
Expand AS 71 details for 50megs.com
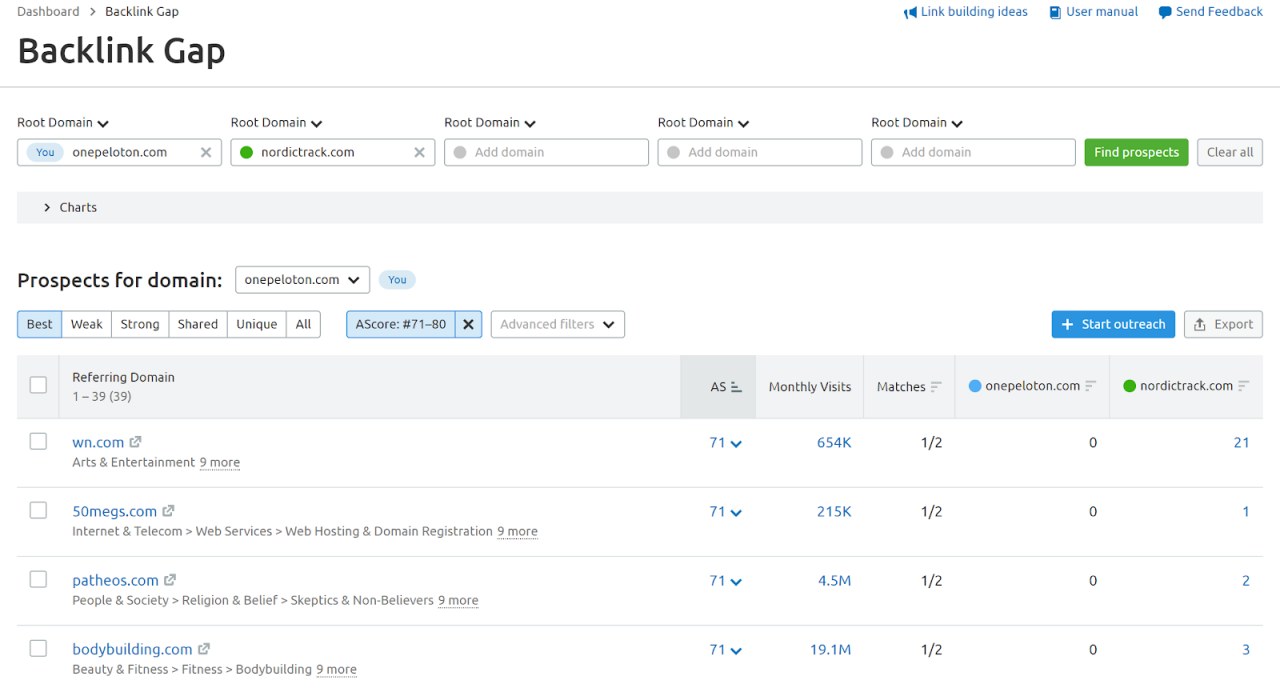pos(726,511)
